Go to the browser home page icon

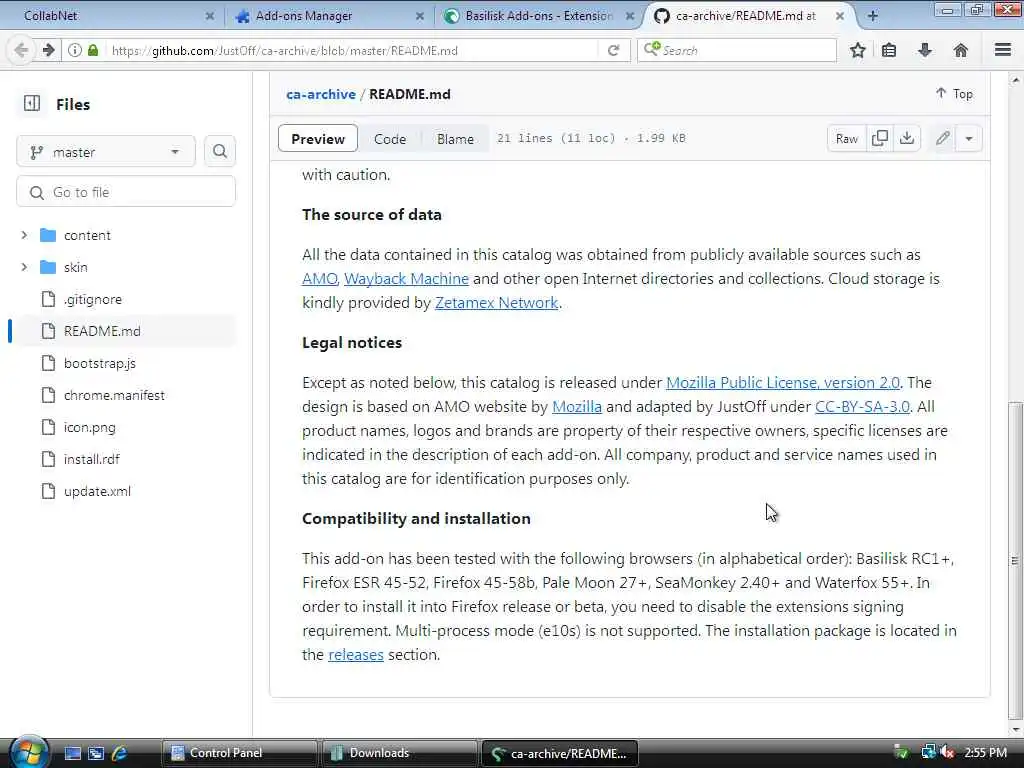(x=961, y=50)
